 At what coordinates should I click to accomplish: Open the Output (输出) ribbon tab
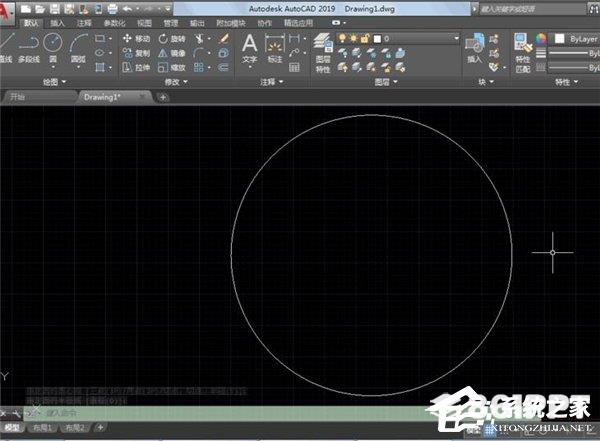point(197,23)
